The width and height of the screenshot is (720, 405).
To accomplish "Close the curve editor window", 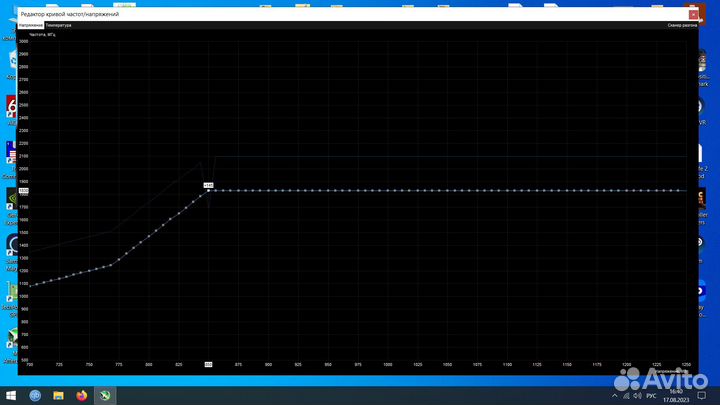I will [693, 14].
